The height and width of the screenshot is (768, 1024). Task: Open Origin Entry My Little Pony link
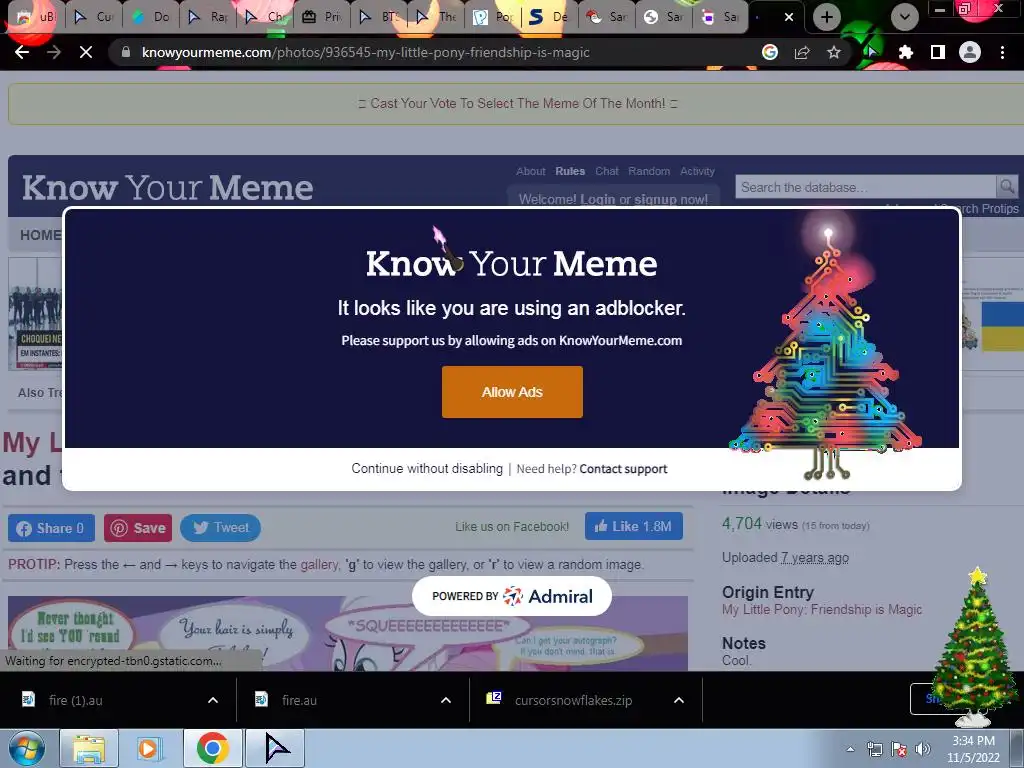[x=822, y=609]
